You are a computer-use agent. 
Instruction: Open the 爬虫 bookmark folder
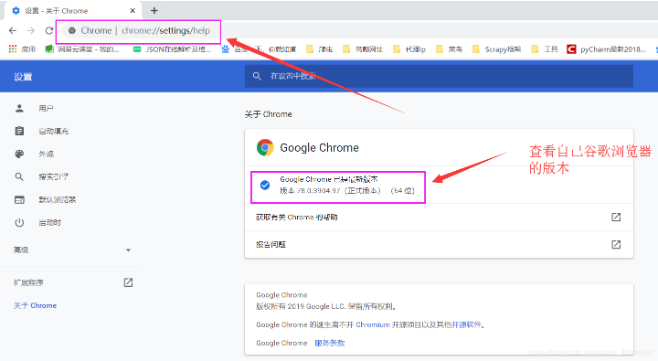click(319, 49)
